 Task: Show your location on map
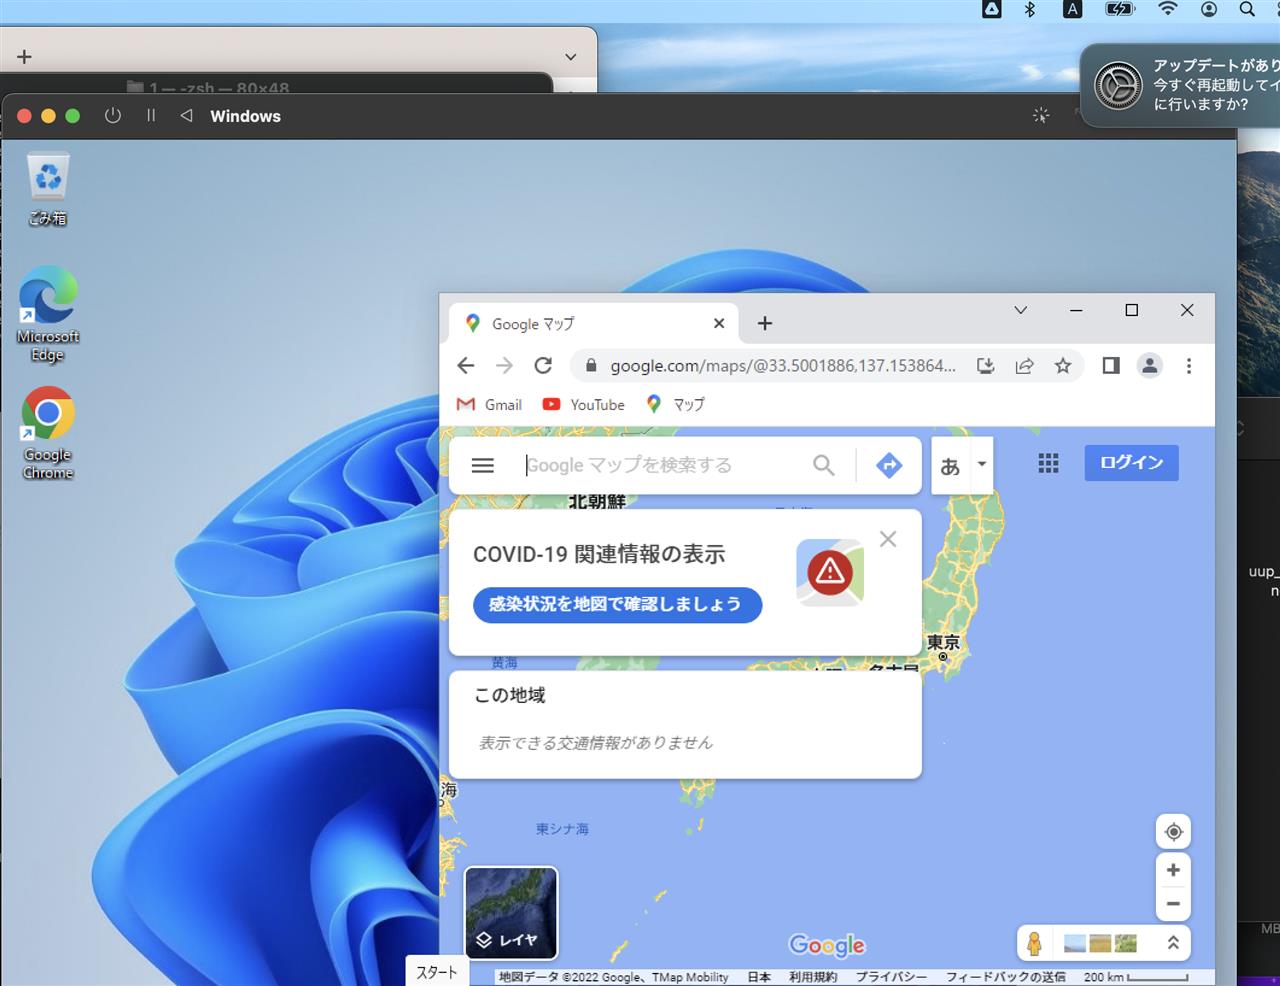(x=1174, y=832)
